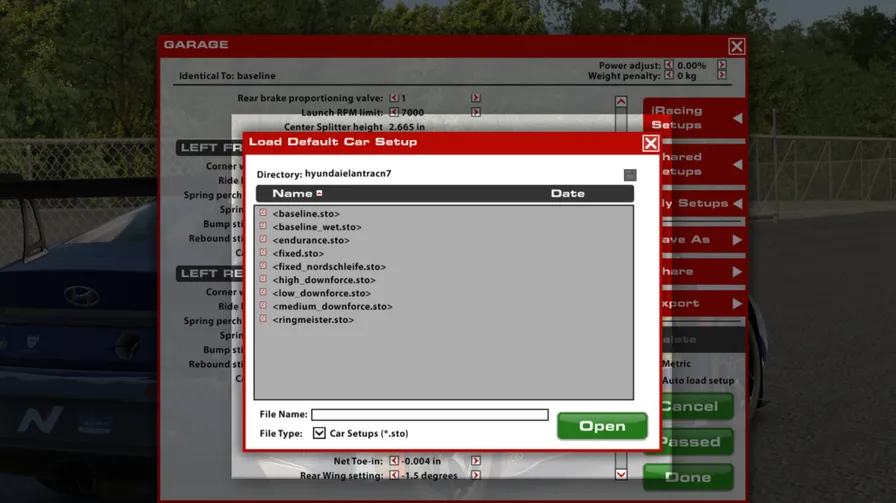Select the endurance.sto file icon

coord(263,239)
